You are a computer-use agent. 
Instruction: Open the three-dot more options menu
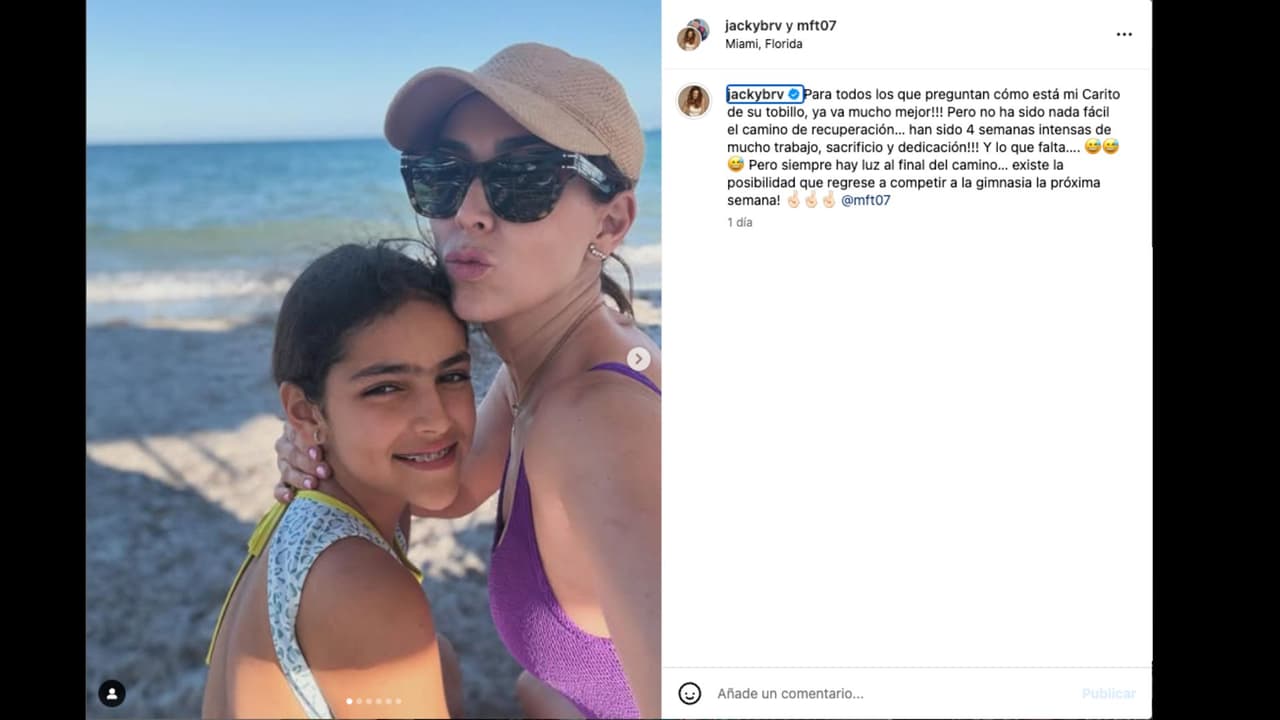1124,34
